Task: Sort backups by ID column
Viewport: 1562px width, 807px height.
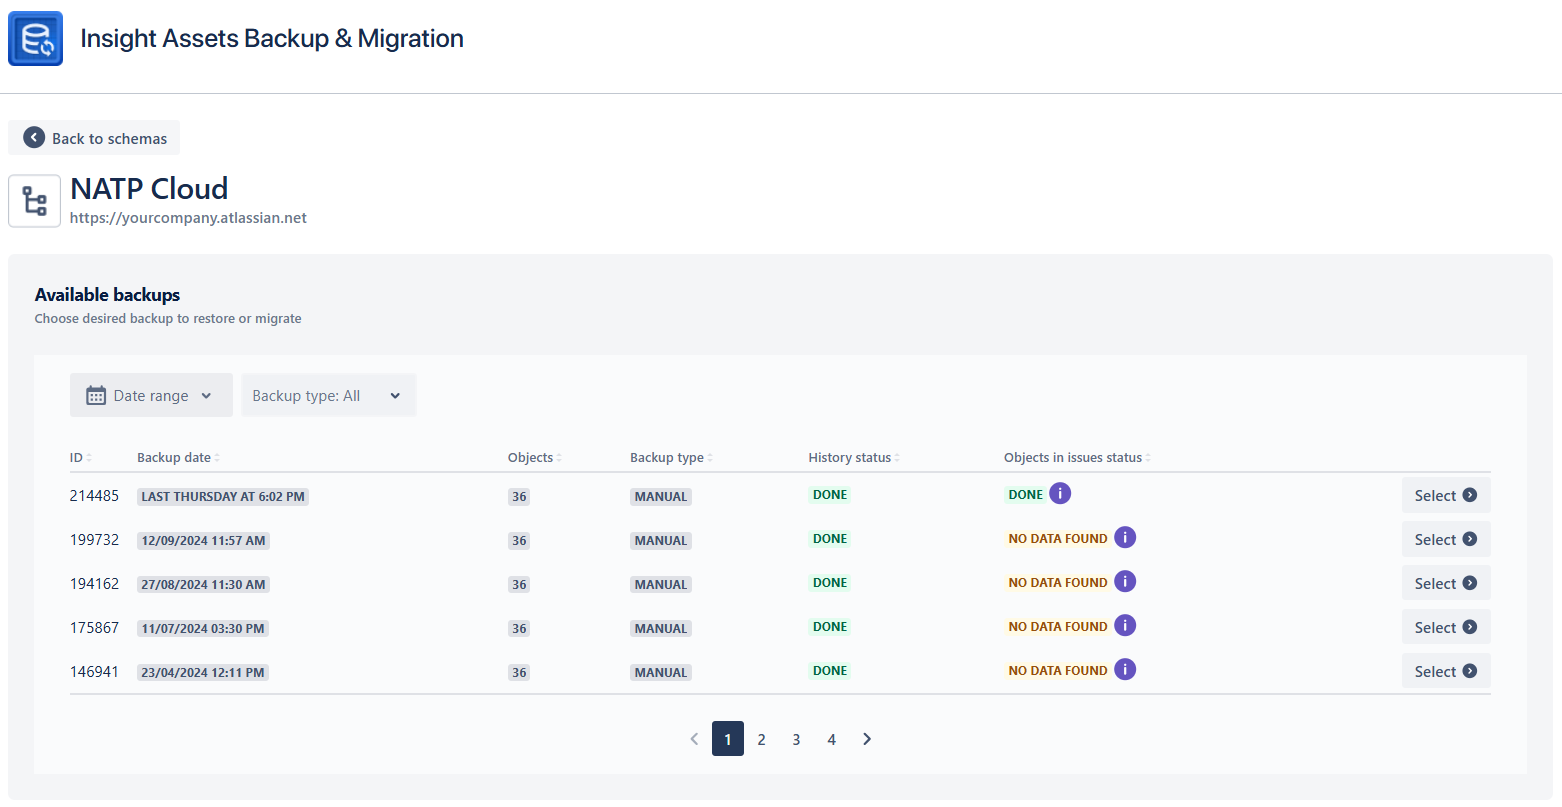Action: coord(81,458)
